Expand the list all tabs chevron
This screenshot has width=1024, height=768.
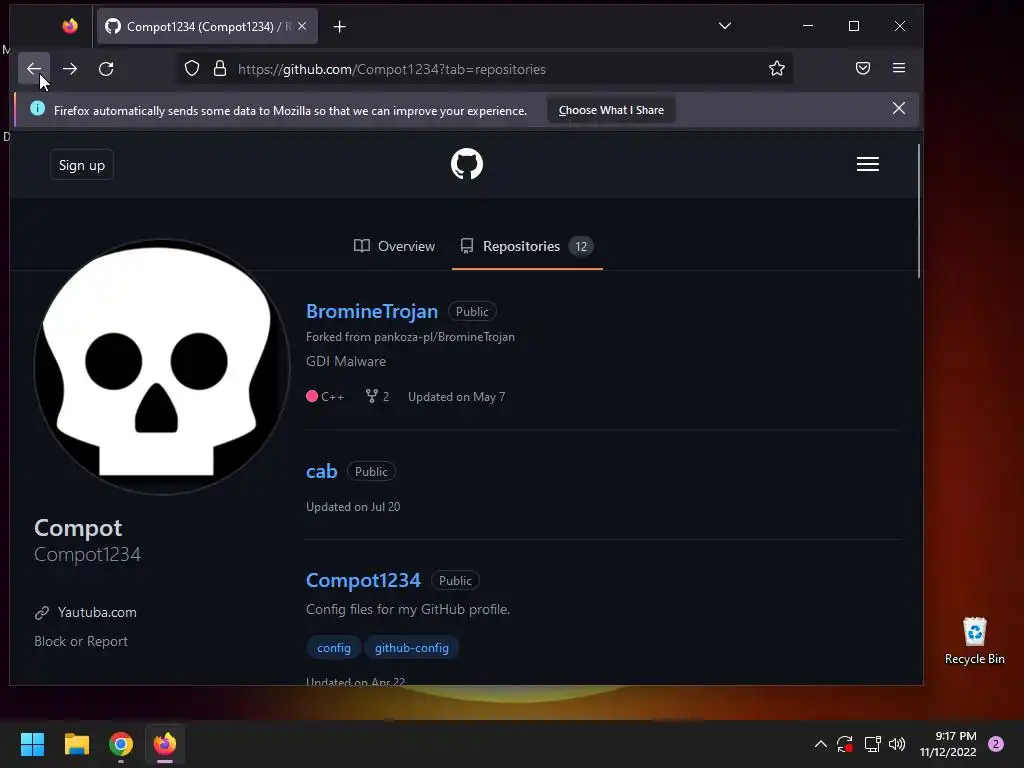coord(725,26)
